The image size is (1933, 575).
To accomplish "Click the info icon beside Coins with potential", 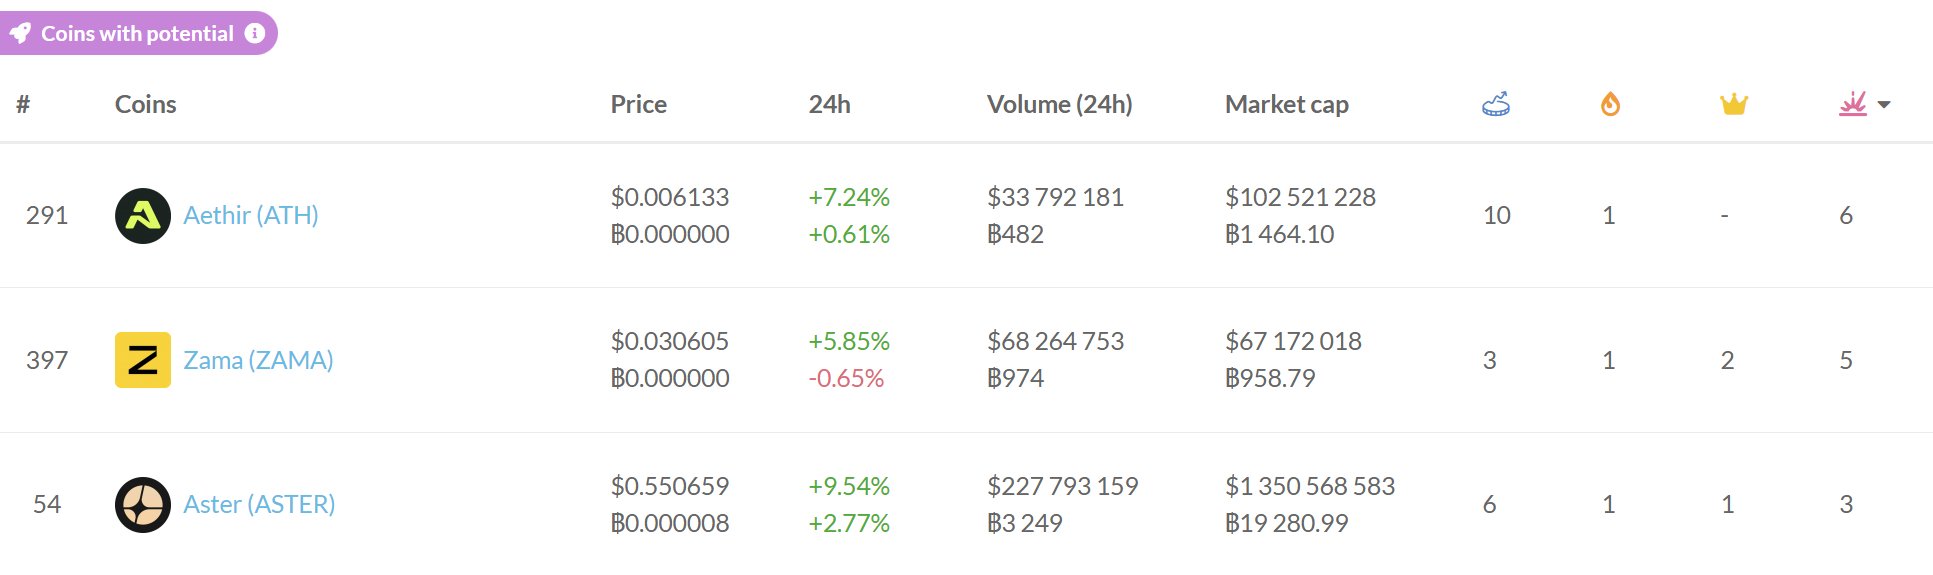I will [x=255, y=33].
